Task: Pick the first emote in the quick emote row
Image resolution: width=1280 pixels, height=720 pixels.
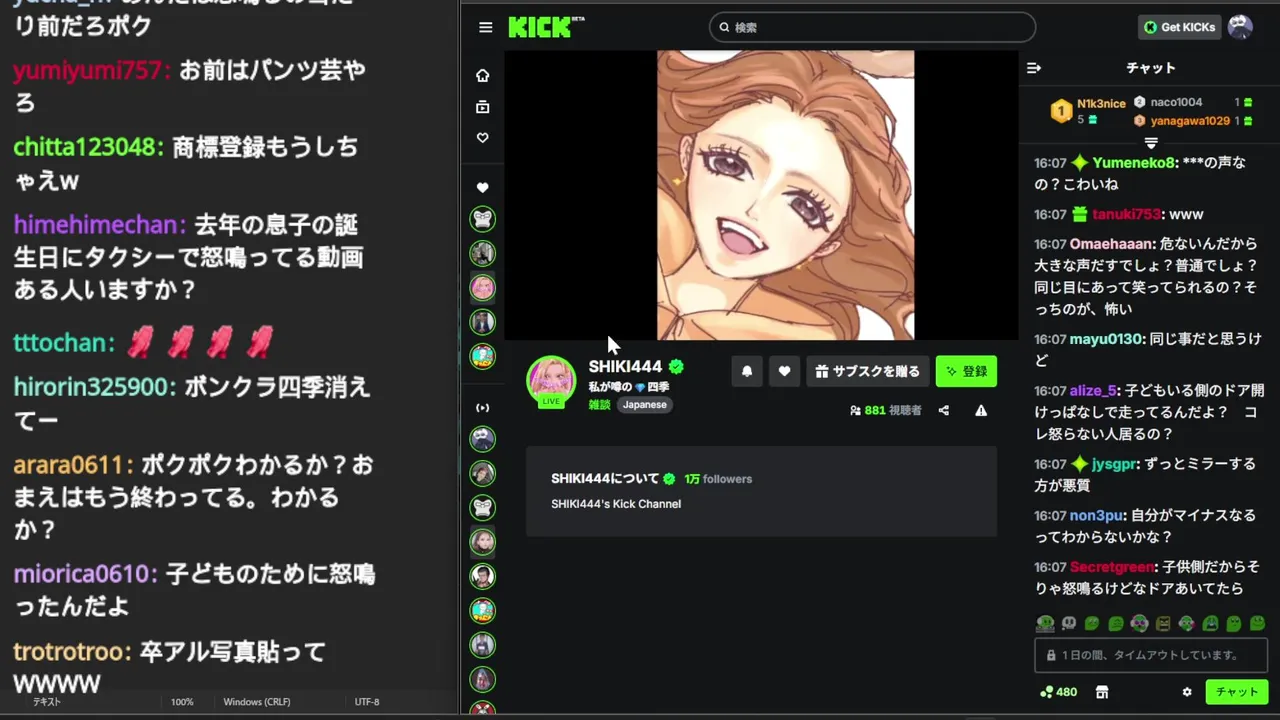Action: 1045,623
